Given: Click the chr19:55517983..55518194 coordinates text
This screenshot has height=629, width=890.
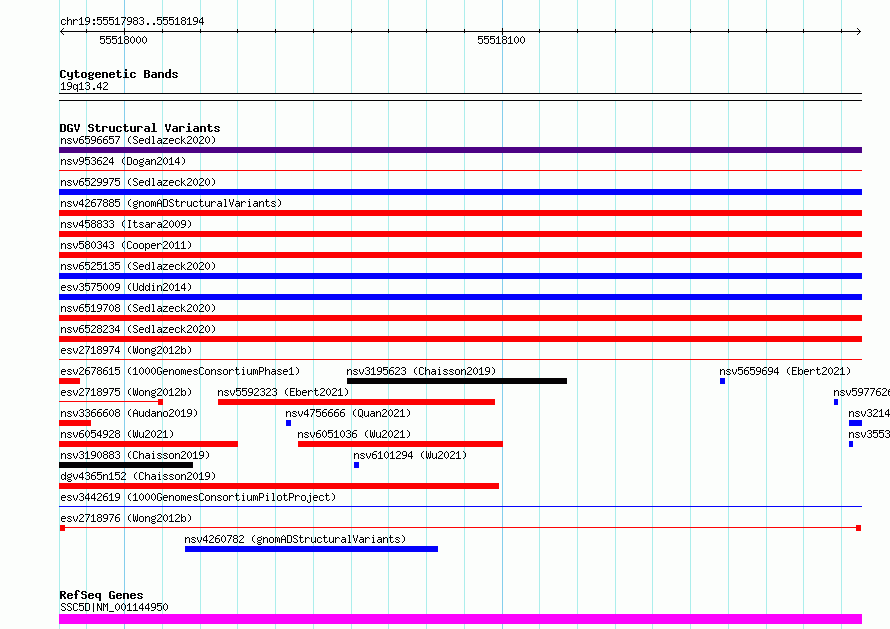Looking at the screenshot, I should click(x=132, y=22).
